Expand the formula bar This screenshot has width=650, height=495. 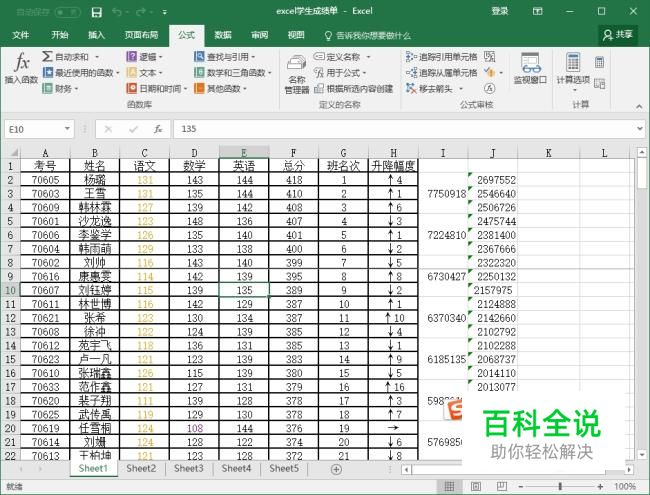click(640, 129)
